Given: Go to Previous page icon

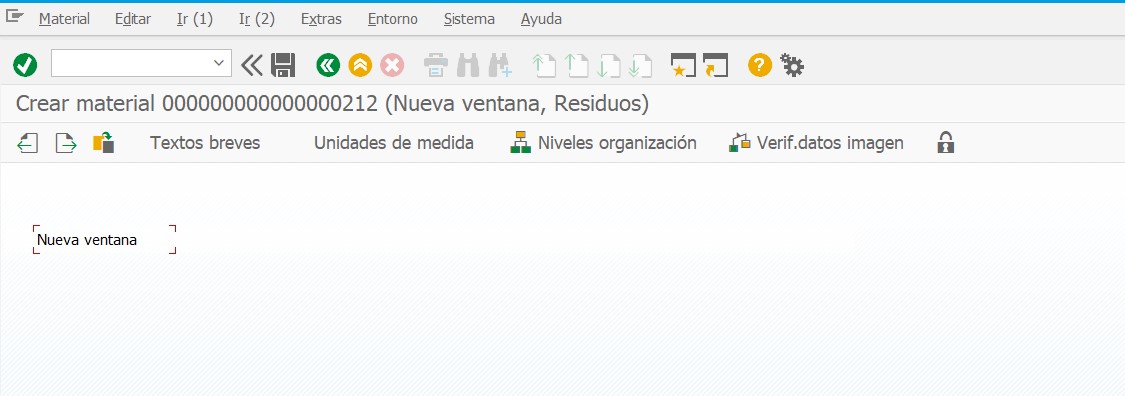Looking at the screenshot, I should tap(576, 66).
